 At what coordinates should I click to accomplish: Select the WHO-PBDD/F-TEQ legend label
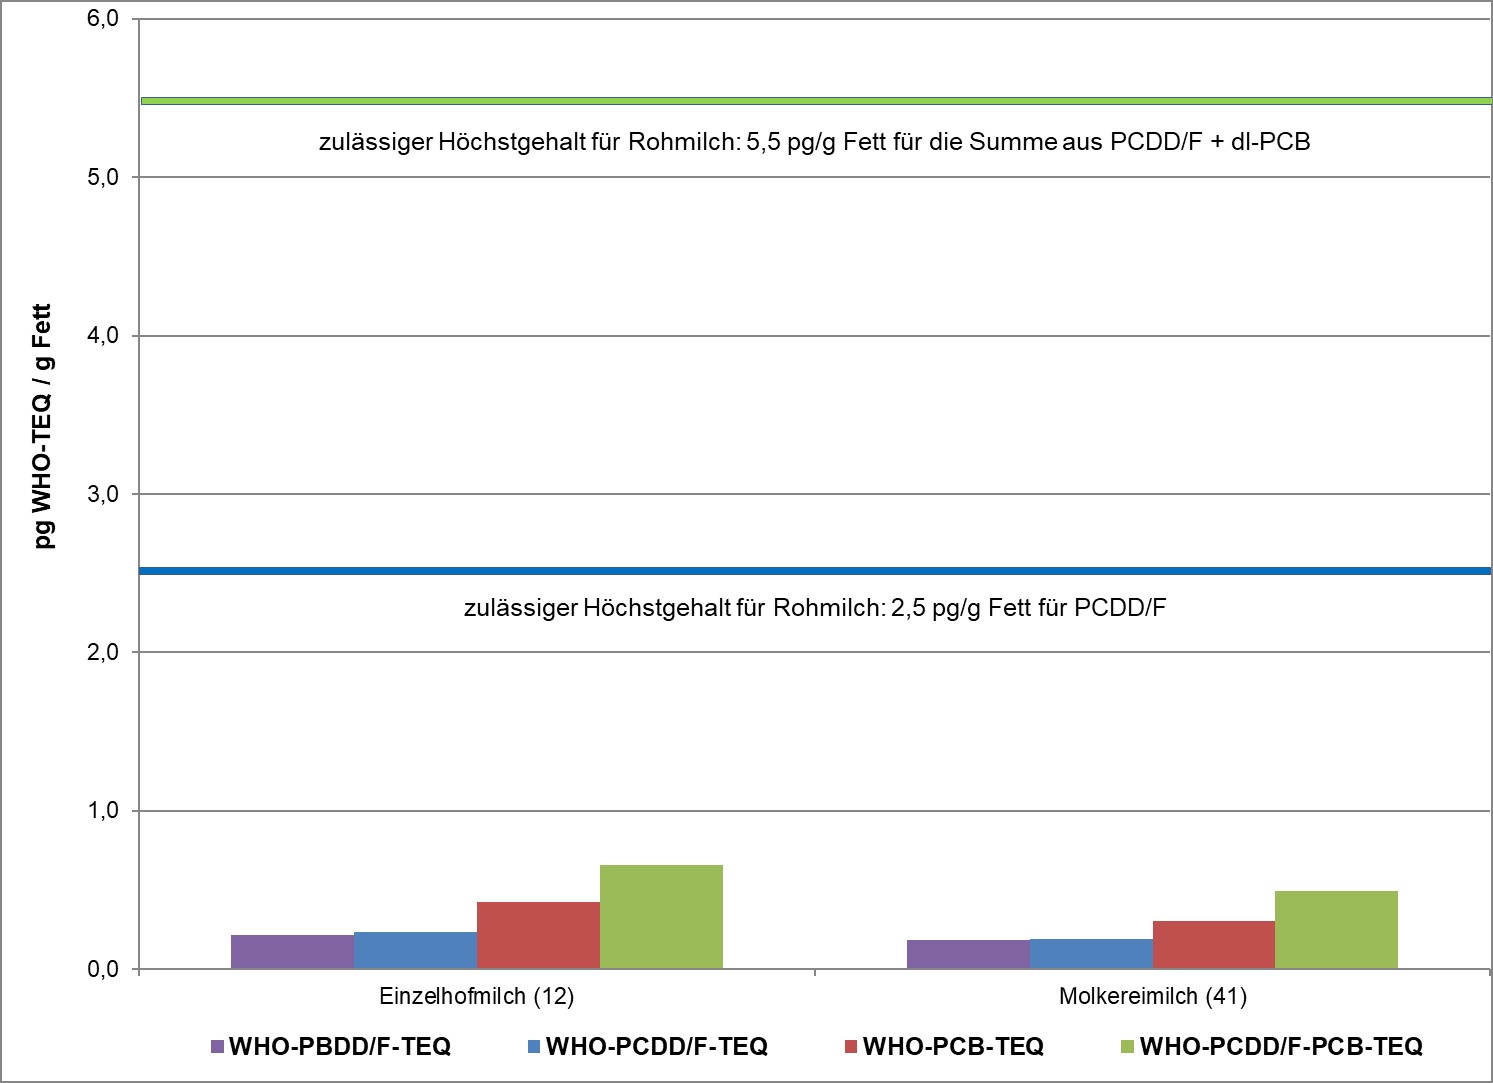(340, 1047)
